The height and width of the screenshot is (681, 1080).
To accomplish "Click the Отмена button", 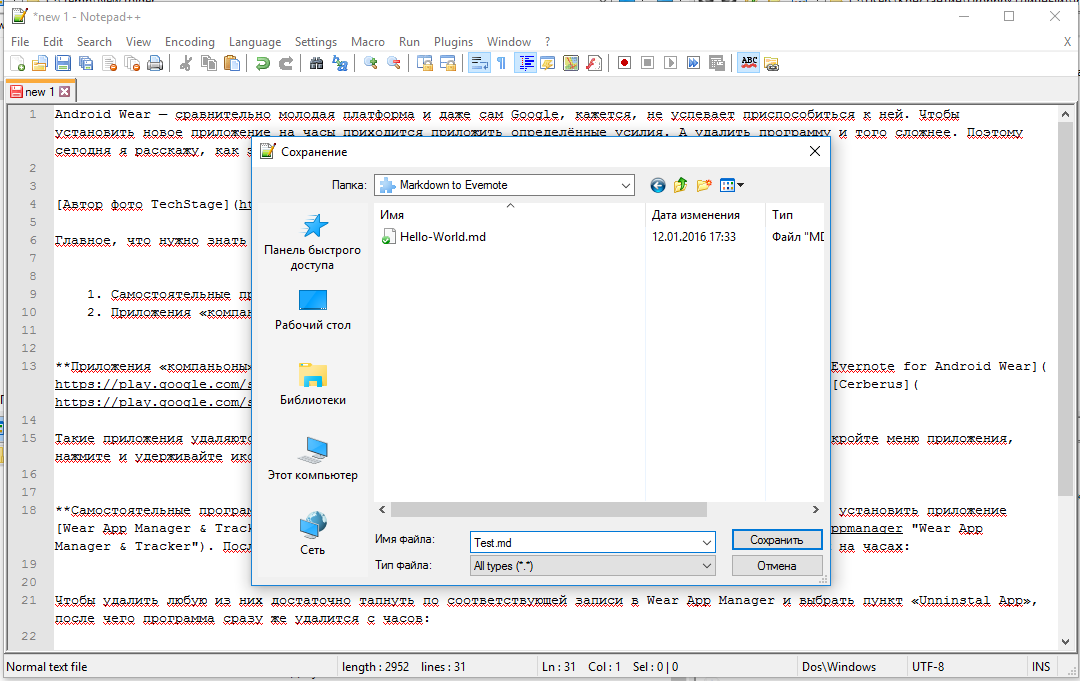I will [777, 566].
